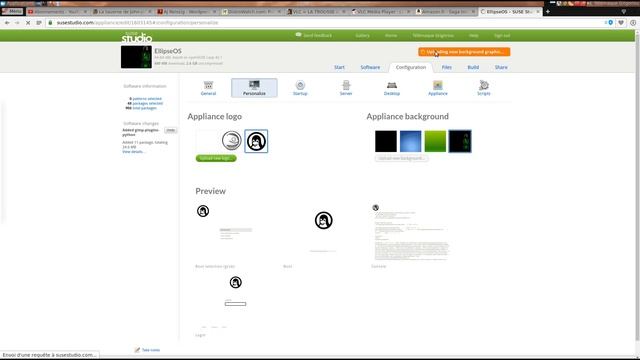This screenshot has width=640, height=360.
Task: Switch to the Start tab
Action: pos(339,67)
